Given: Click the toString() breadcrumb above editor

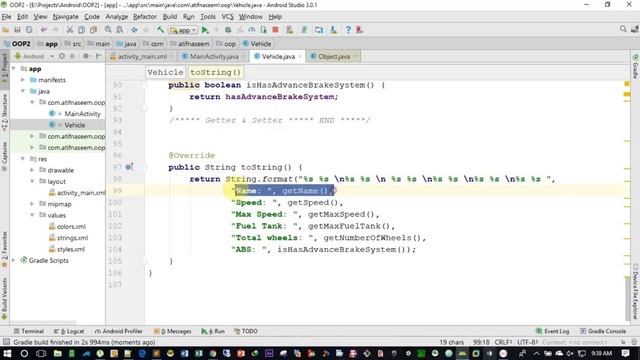Looking at the screenshot, I should pos(216,72).
